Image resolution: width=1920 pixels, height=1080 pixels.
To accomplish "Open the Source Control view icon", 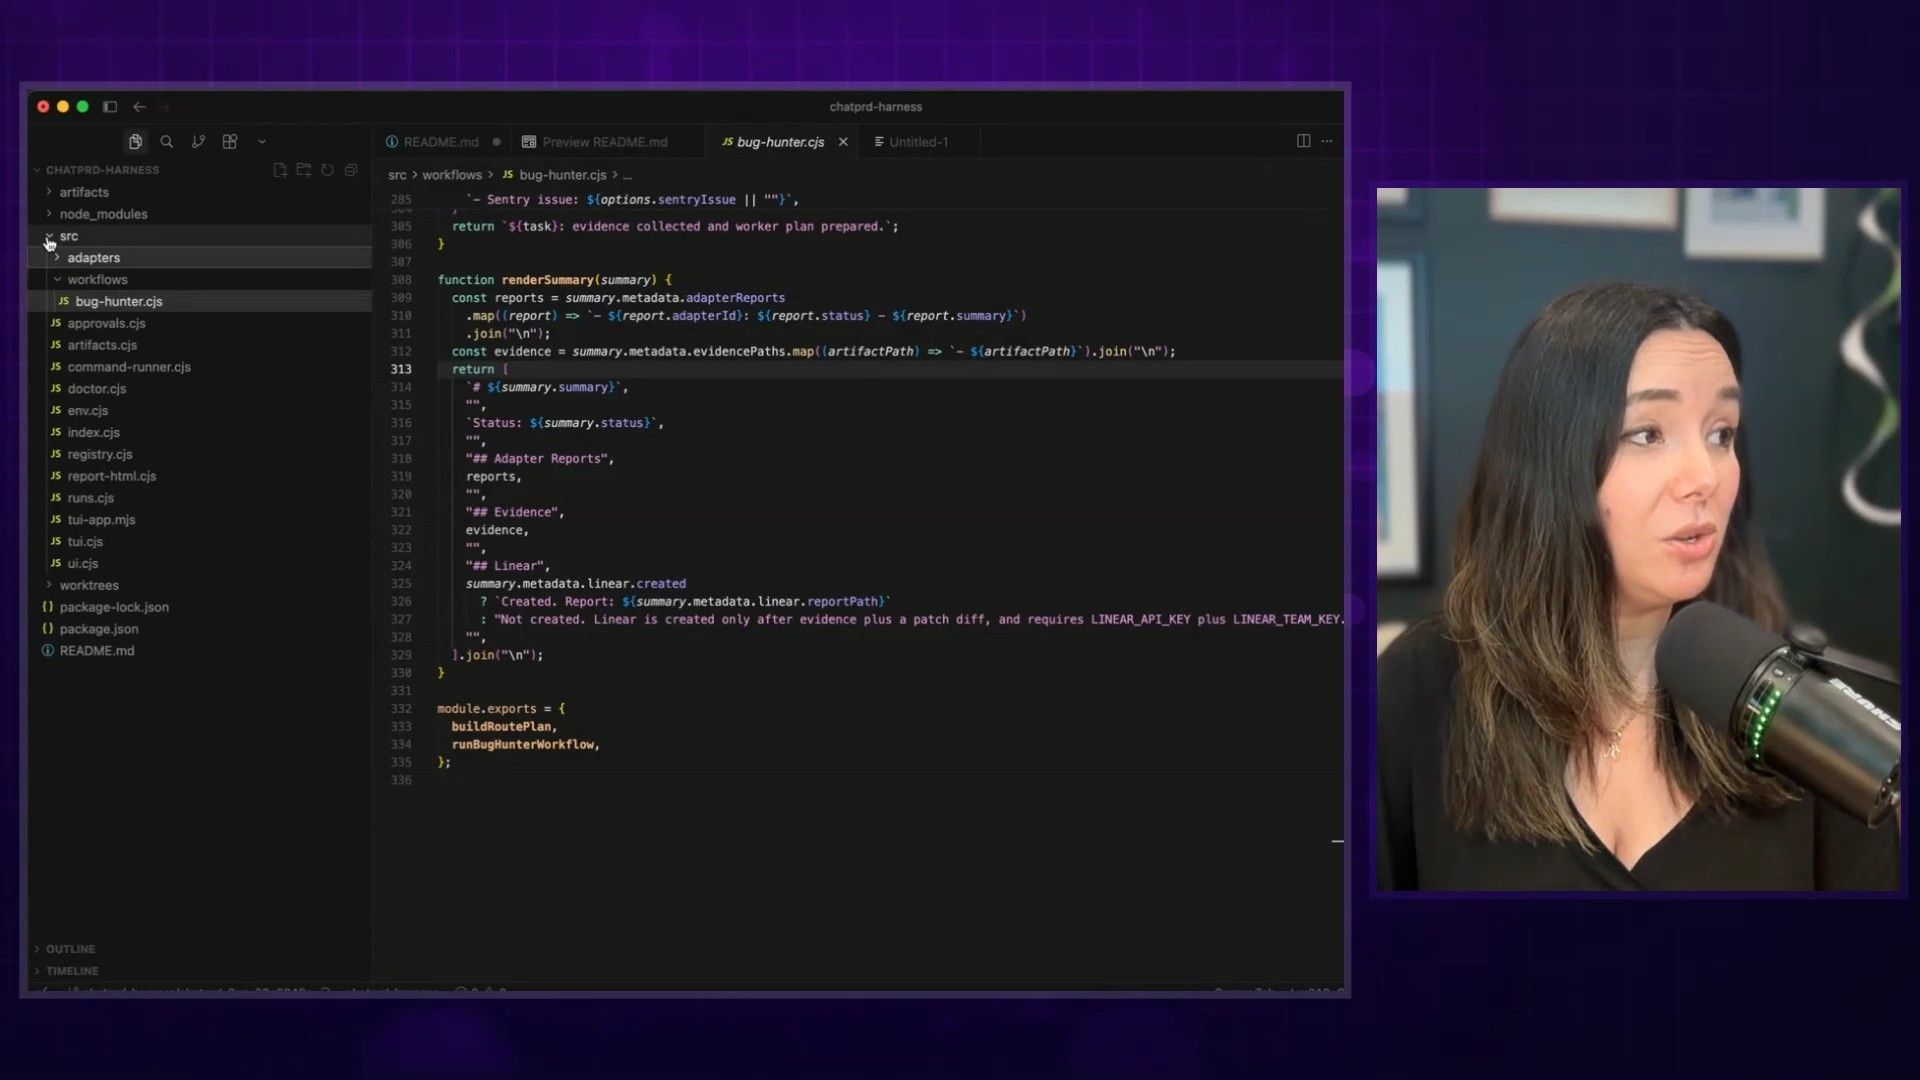I will pos(198,142).
